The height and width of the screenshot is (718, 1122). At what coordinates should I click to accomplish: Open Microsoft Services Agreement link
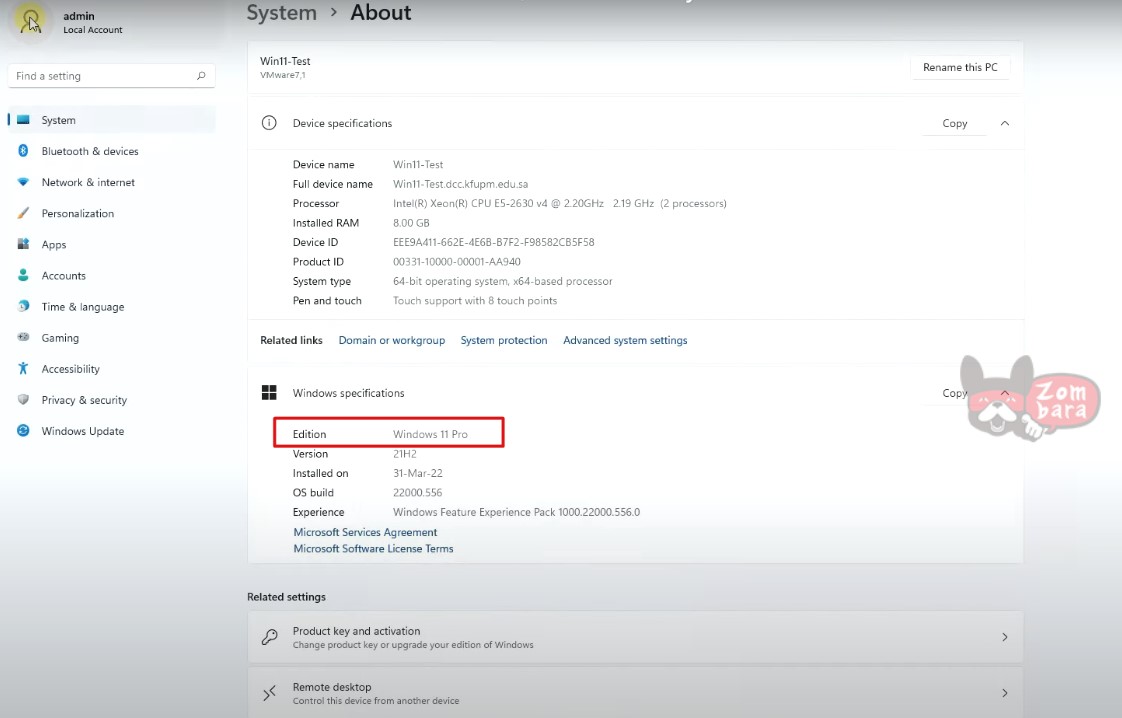[365, 532]
